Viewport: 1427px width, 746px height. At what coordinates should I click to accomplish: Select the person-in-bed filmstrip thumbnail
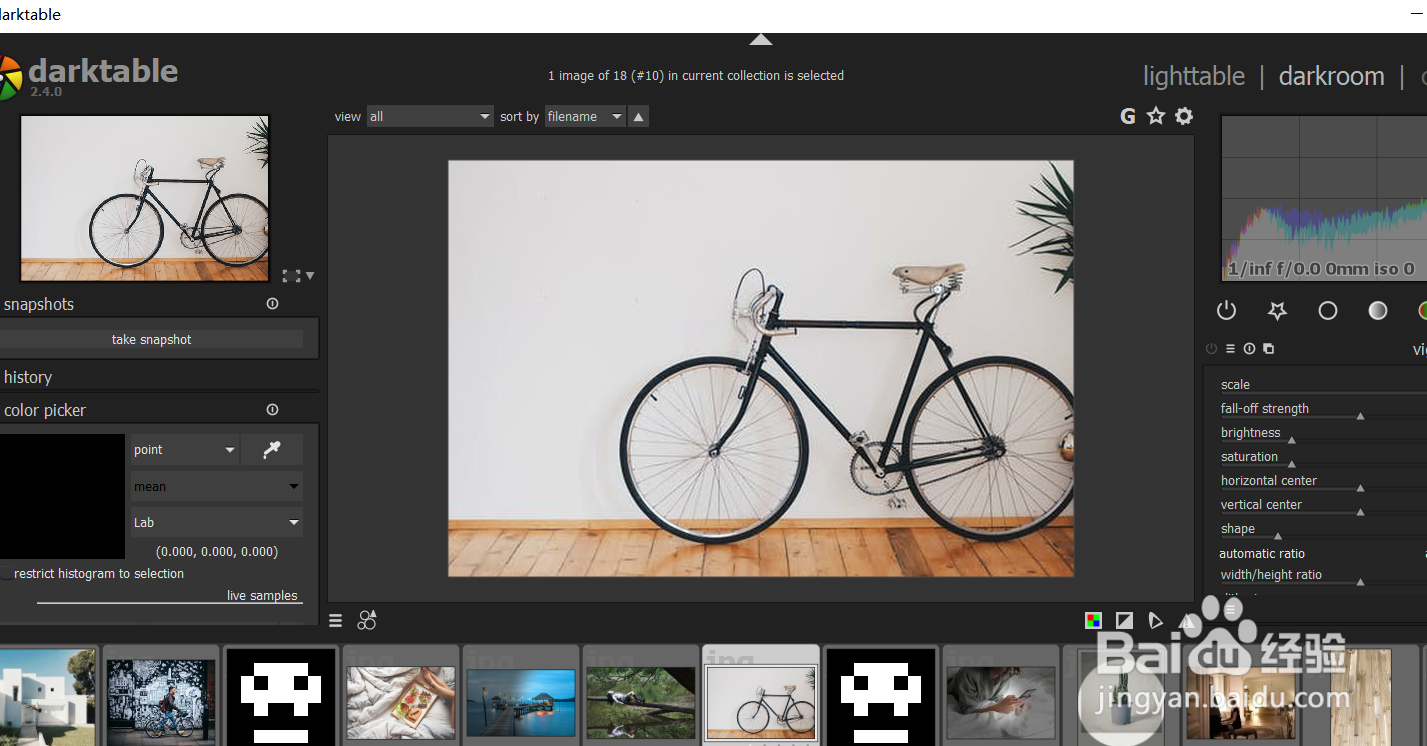pos(1001,703)
